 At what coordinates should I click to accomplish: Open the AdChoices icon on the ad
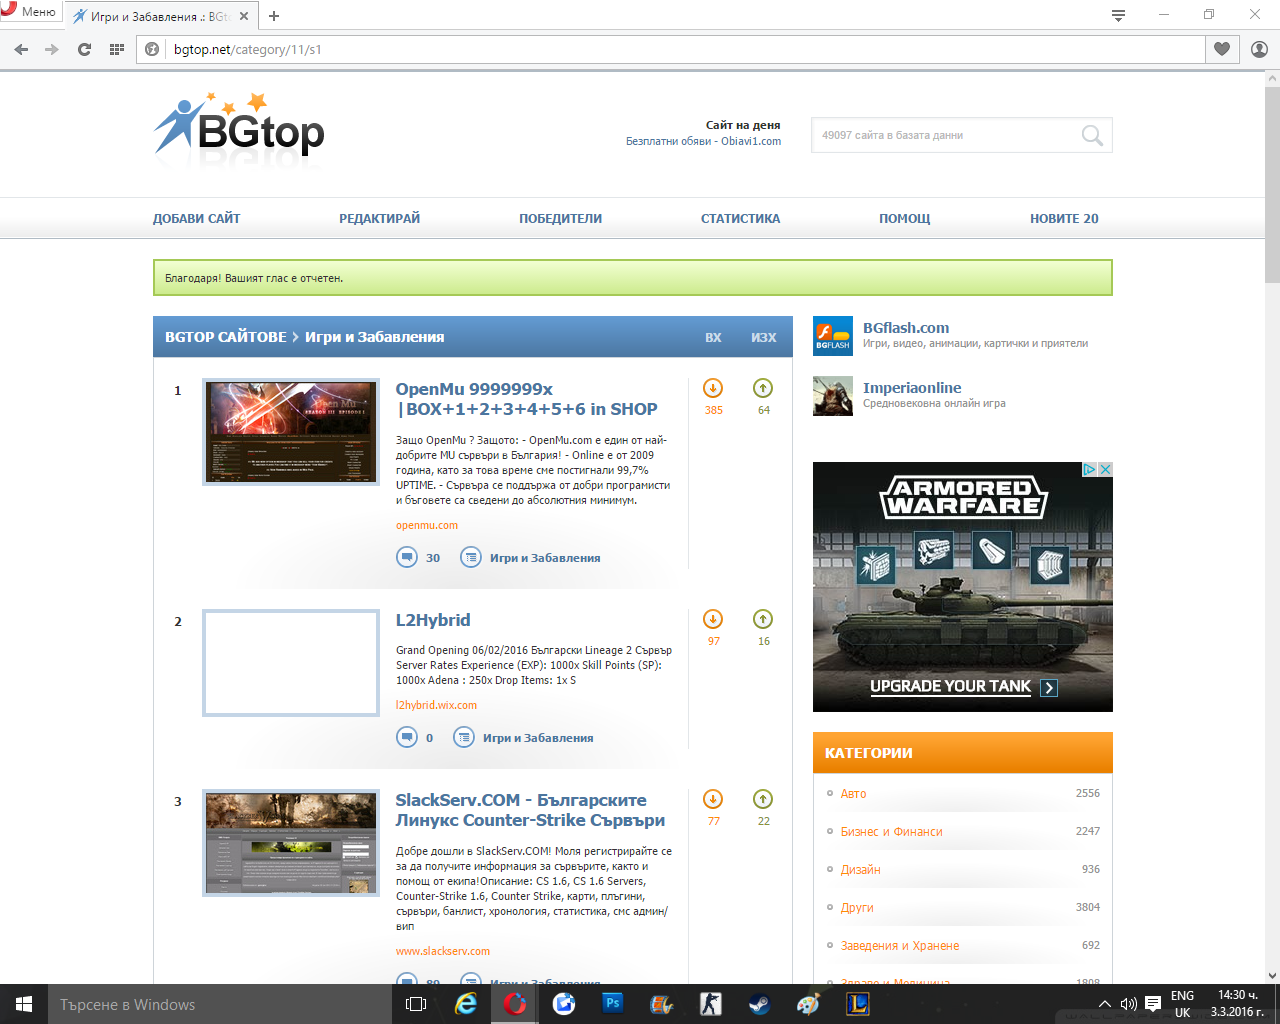(x=1091, y=469)
